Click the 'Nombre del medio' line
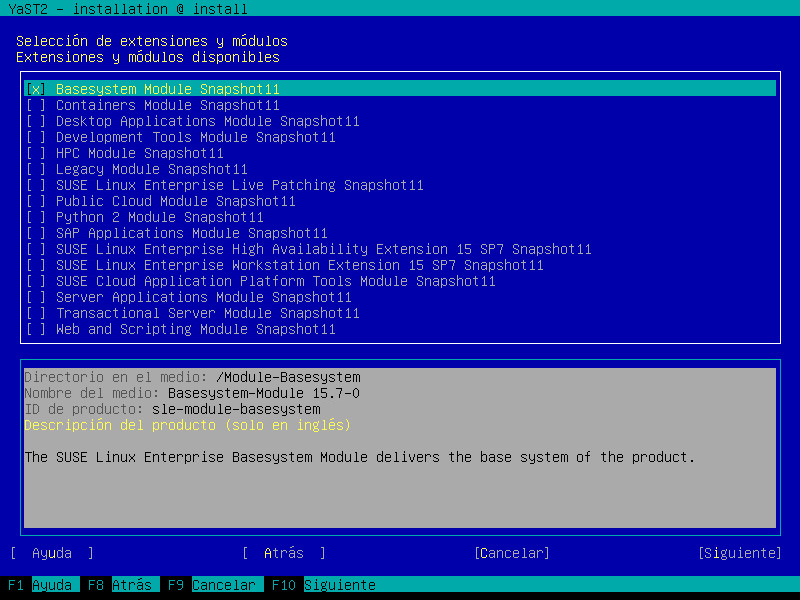The image size is (800, 600). click(192, 393)
